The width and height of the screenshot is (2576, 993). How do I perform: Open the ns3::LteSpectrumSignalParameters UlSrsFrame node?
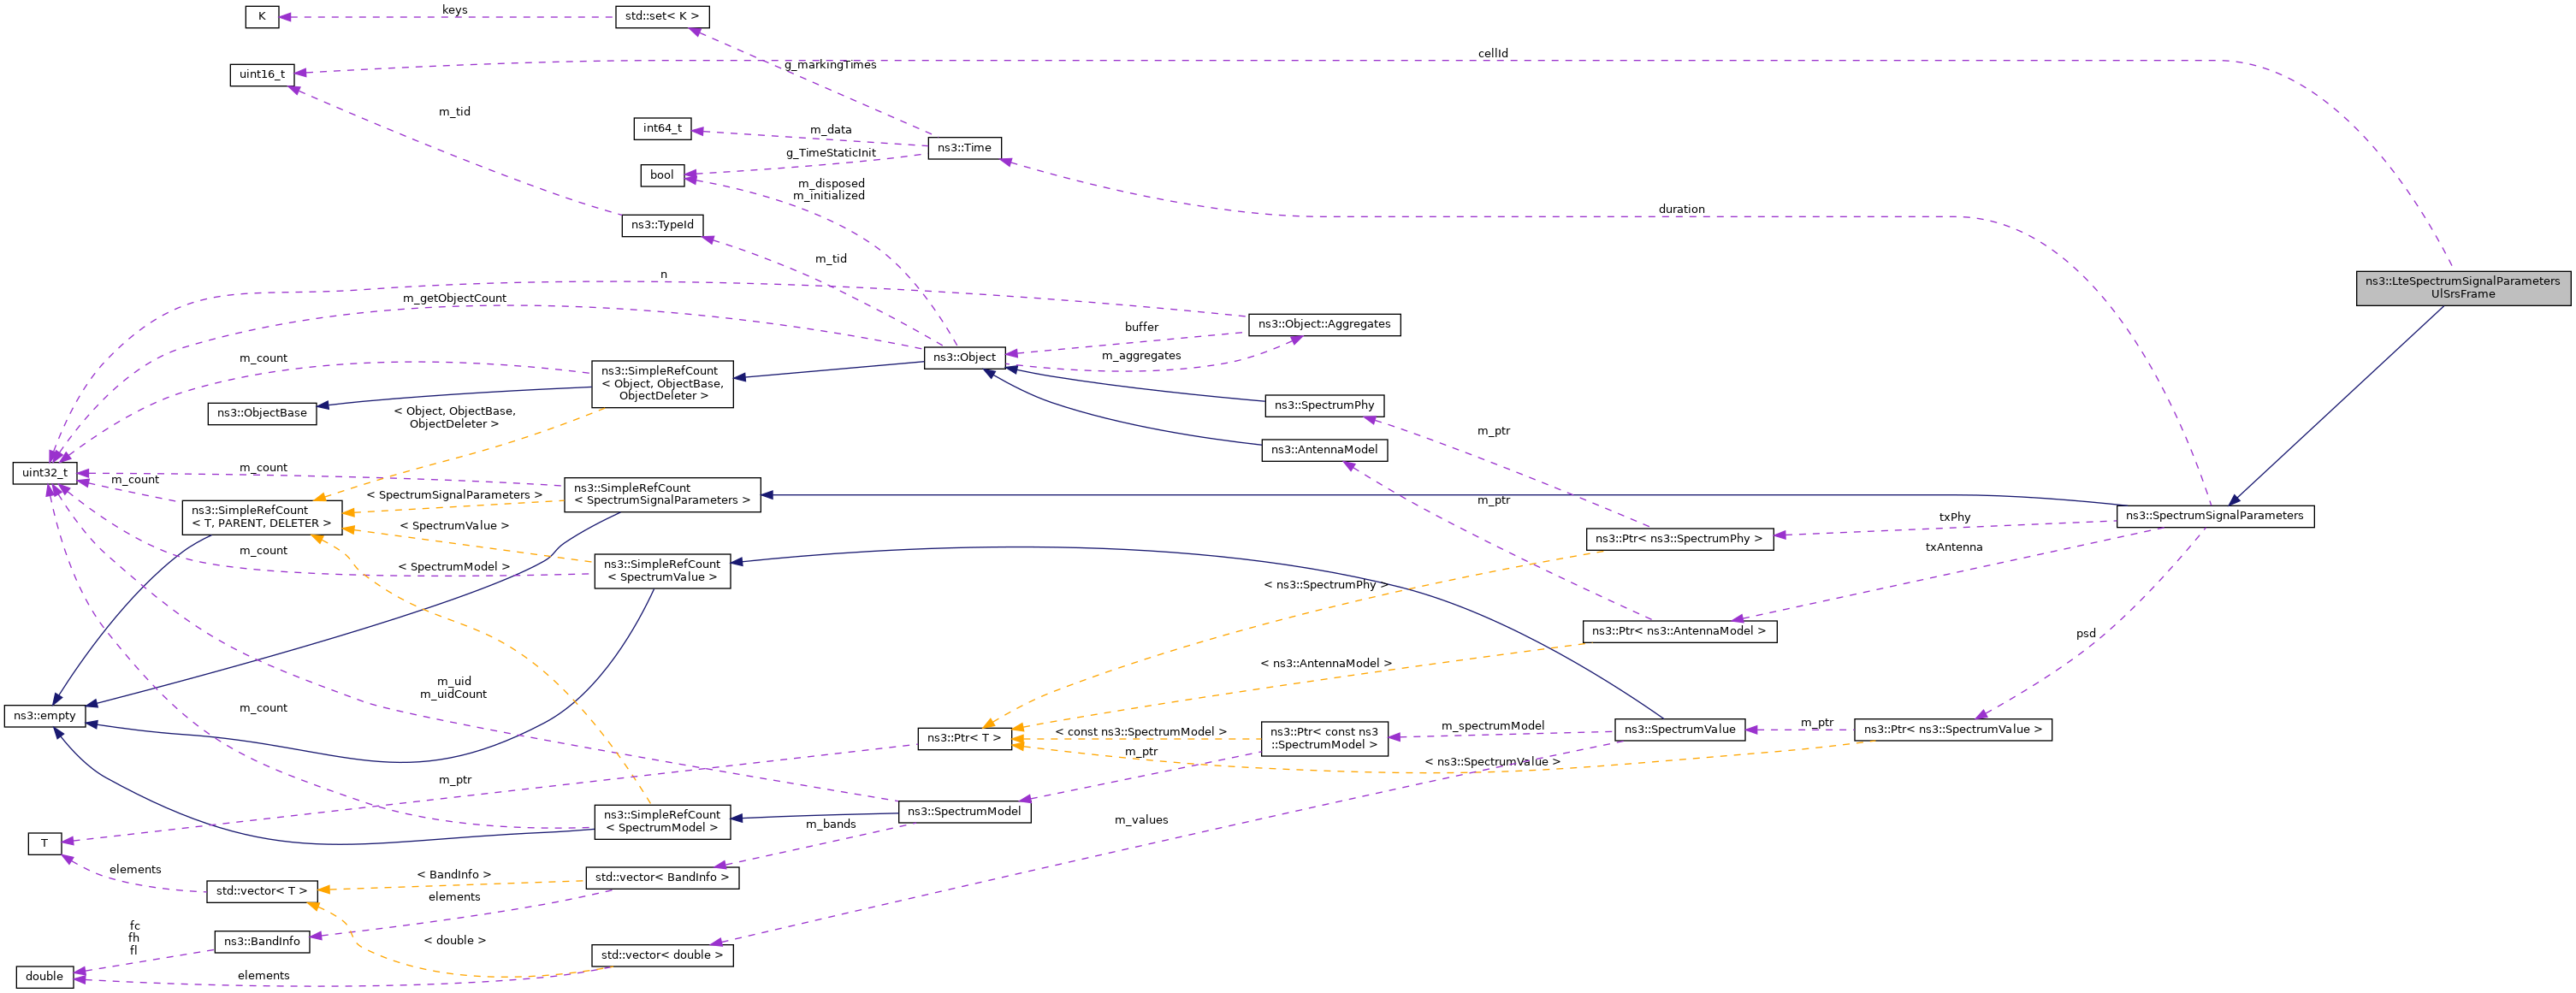point(2463,288)
